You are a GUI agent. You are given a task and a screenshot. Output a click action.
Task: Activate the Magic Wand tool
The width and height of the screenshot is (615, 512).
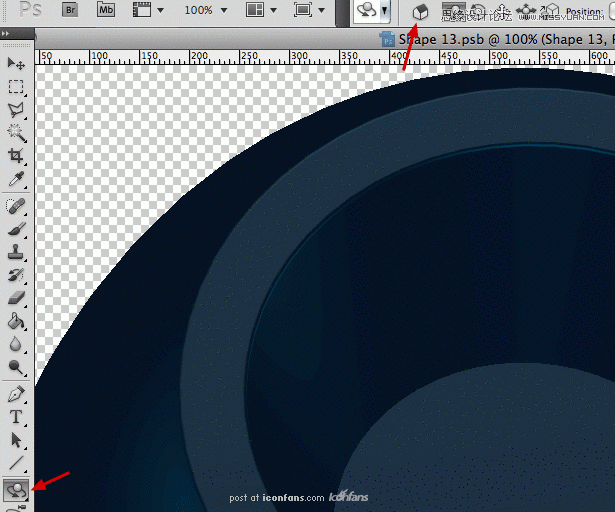tap(16, 133)
